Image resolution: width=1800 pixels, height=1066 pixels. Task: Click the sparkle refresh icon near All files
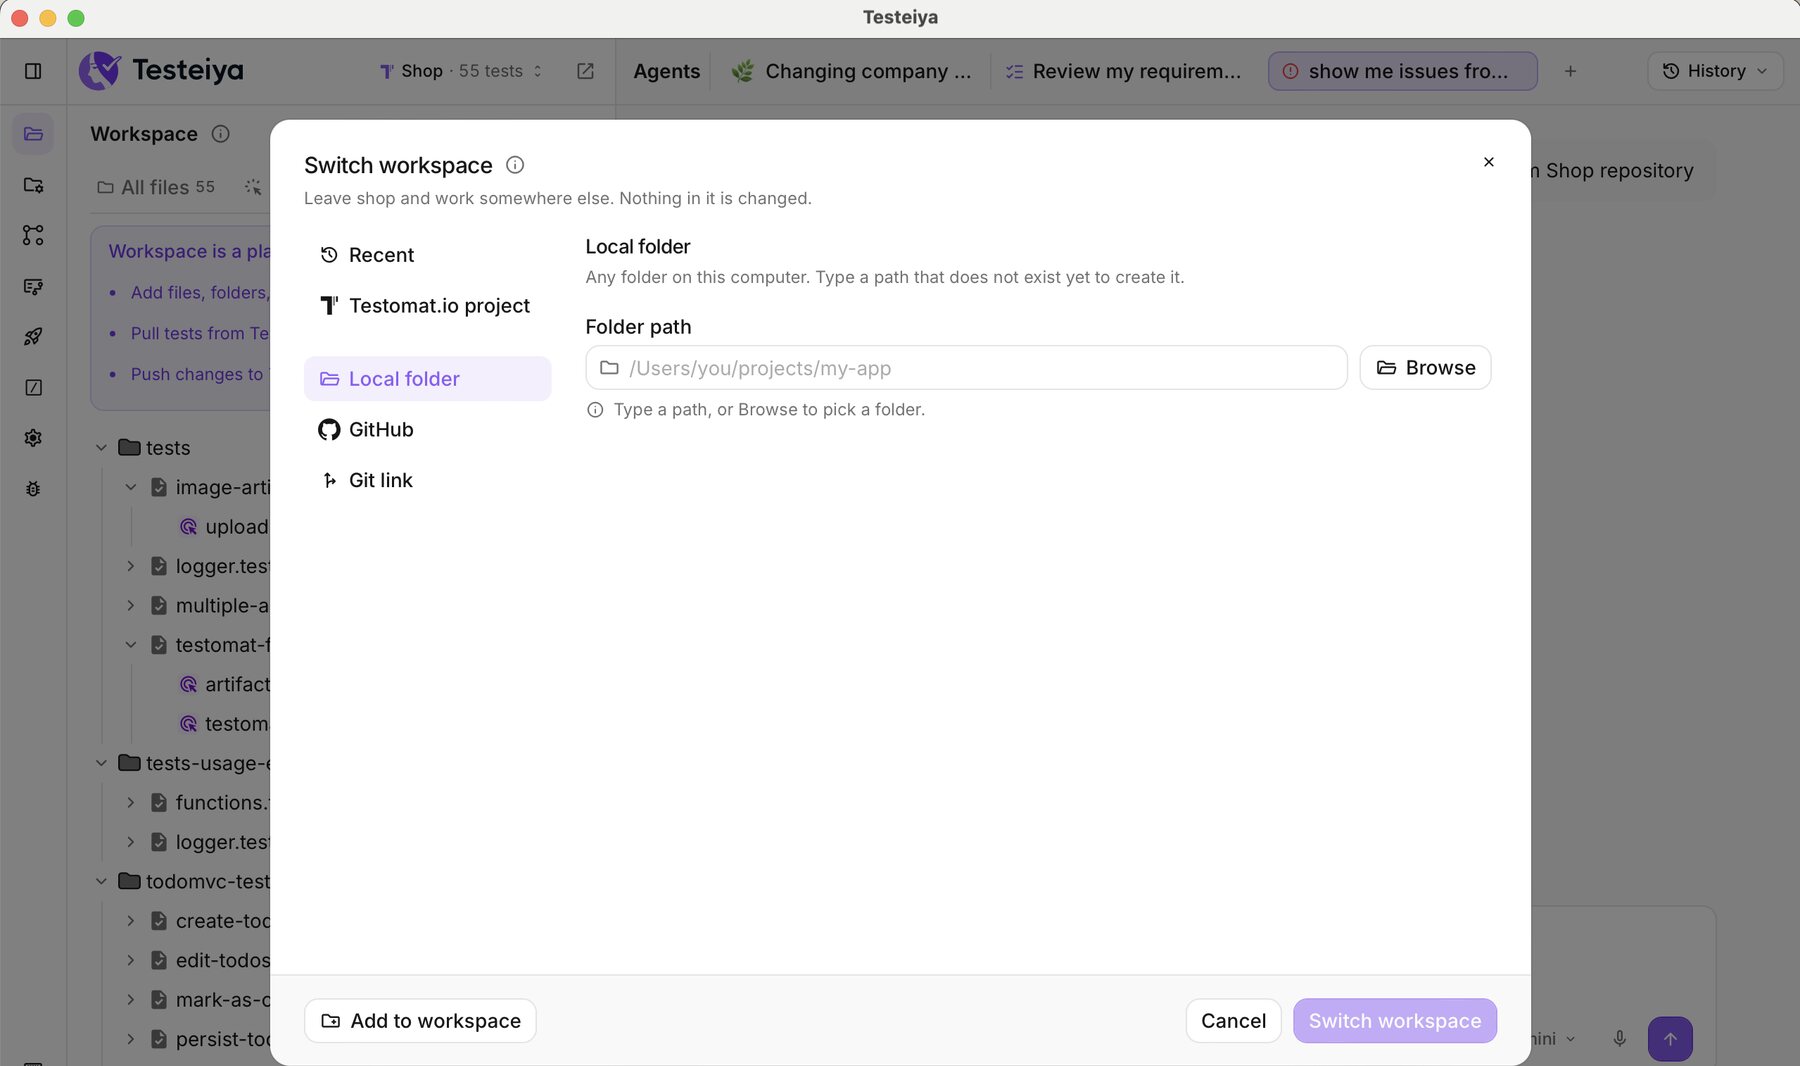[x=253, y=187]
